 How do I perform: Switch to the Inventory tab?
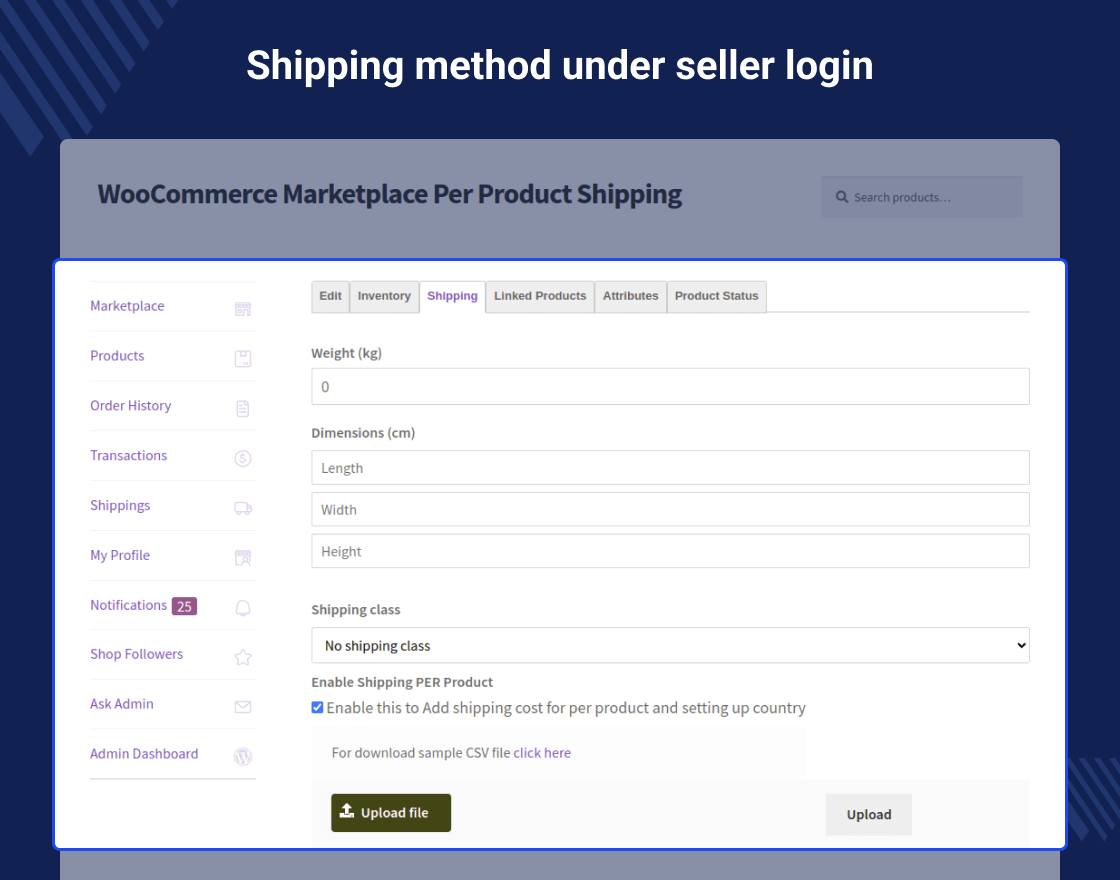click(x=384, y=296)
